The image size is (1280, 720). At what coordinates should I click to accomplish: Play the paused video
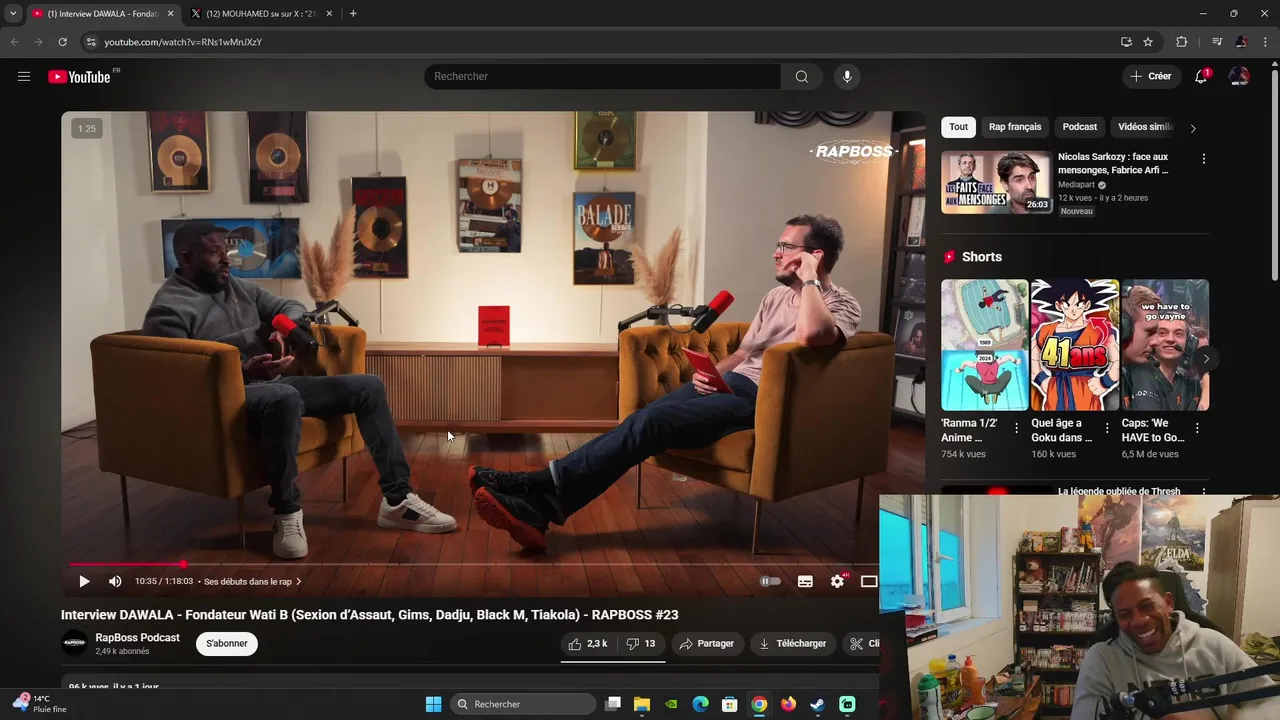pyautogui.click(x=84, y=581)
